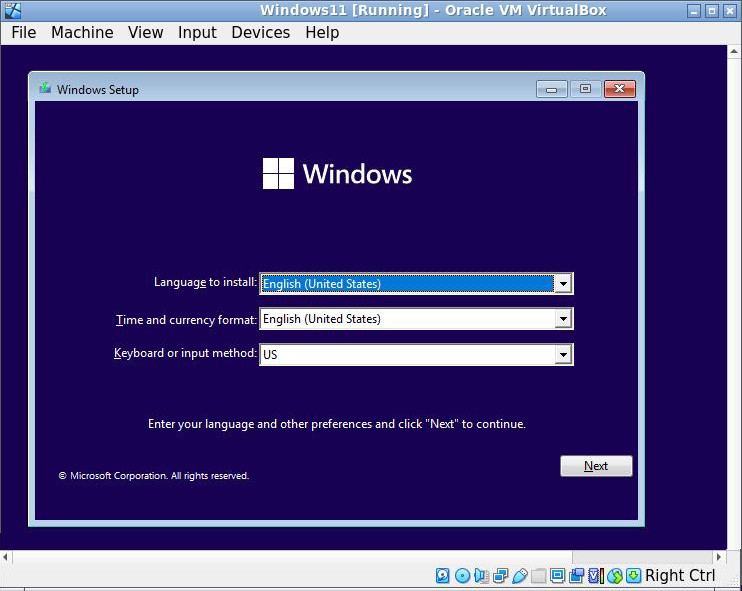The height and width of the screenshot is (591, 742).
Task: Click the audio status icon
Action: coord(481,575)
